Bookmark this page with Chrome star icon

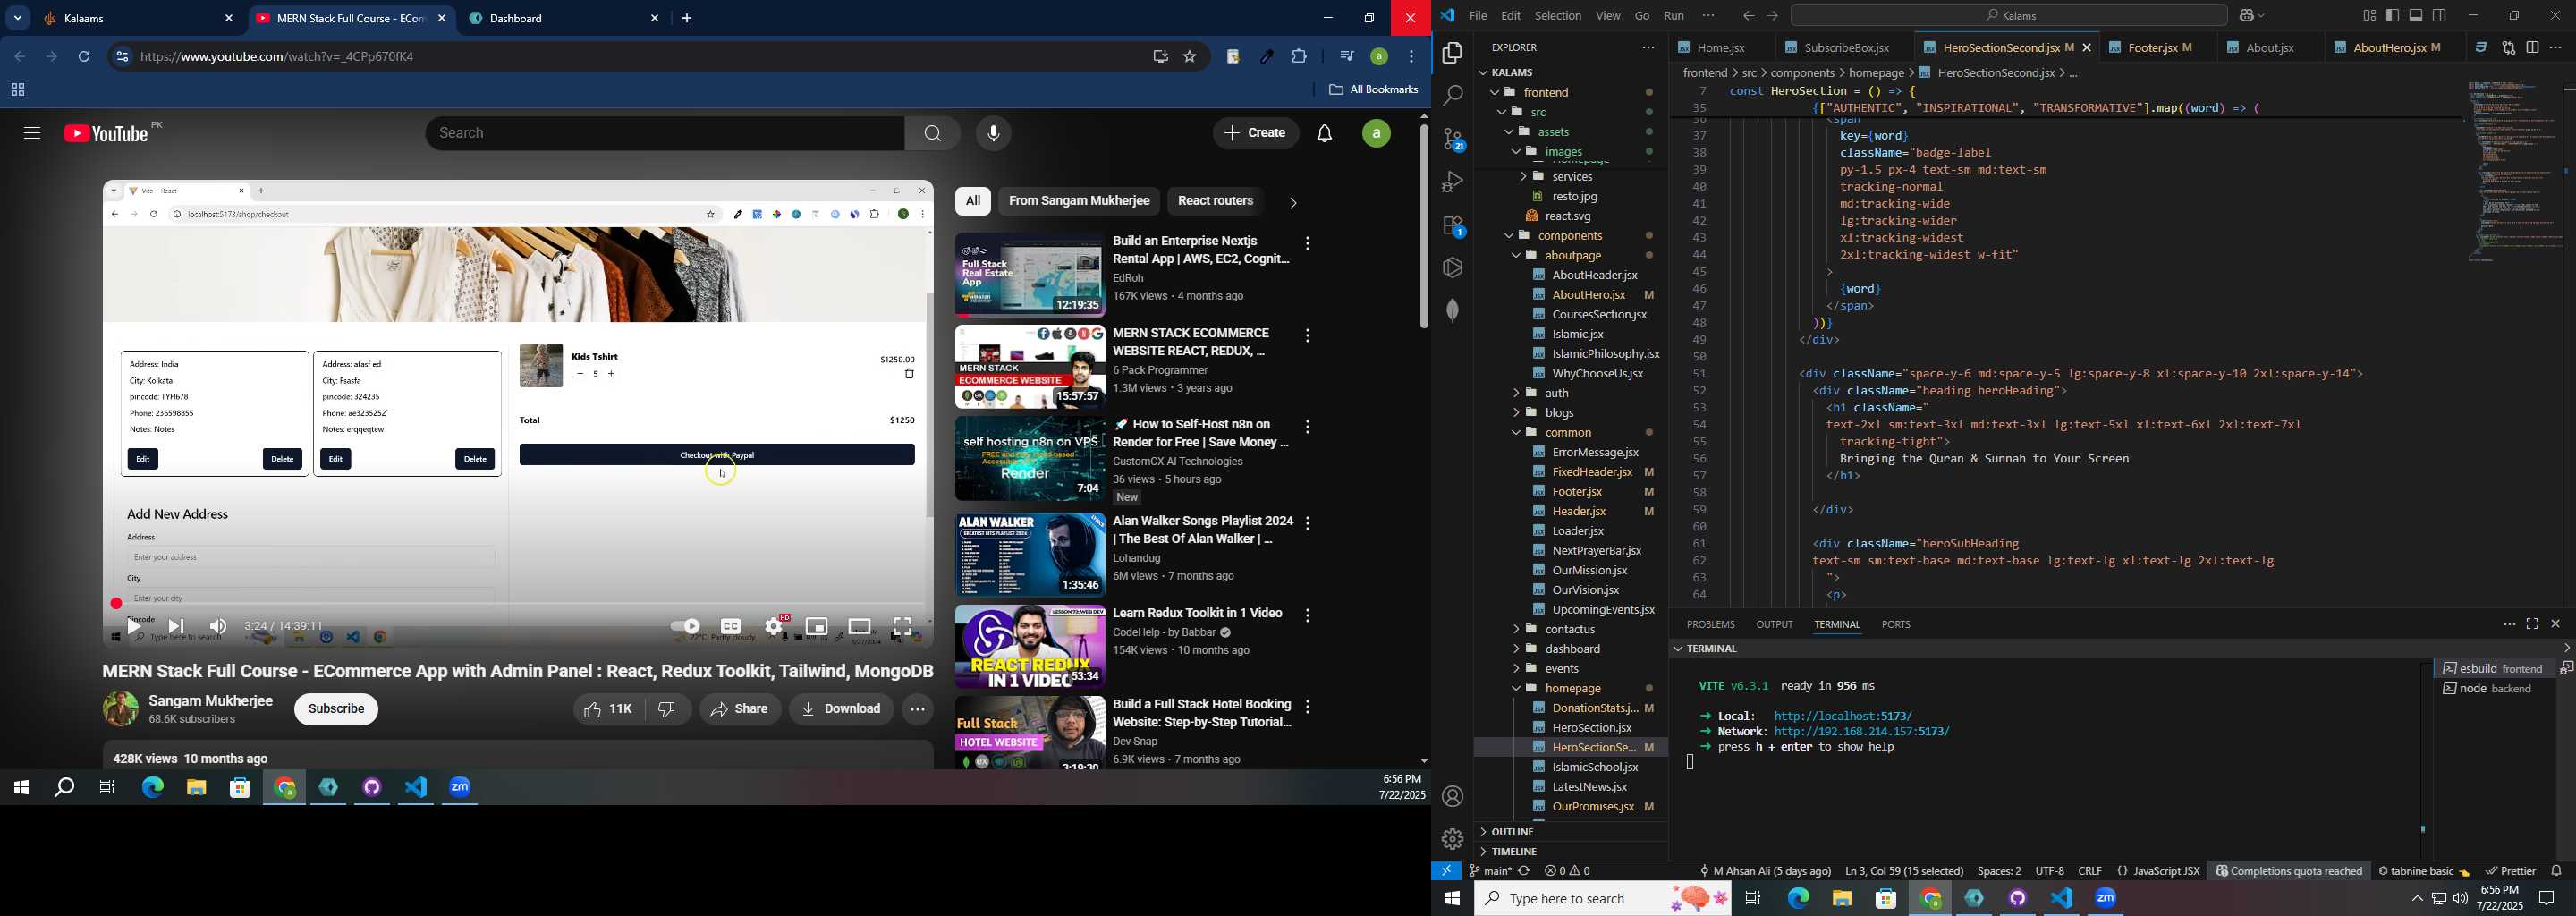point(1190,57)
